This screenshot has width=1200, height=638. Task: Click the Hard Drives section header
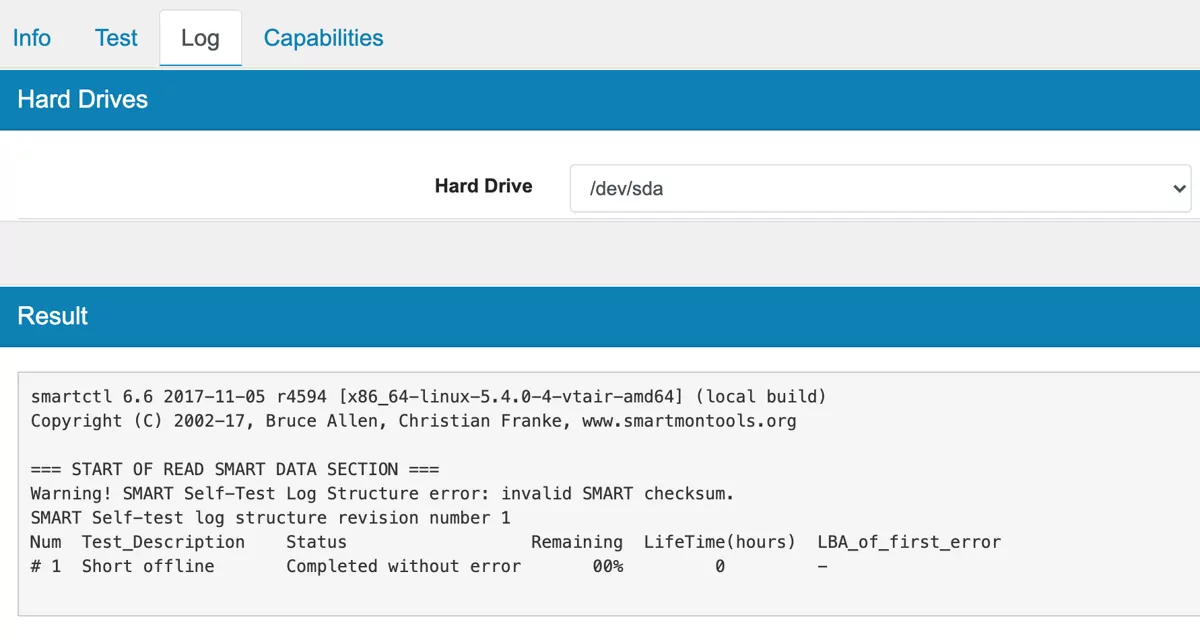(83, 100)
